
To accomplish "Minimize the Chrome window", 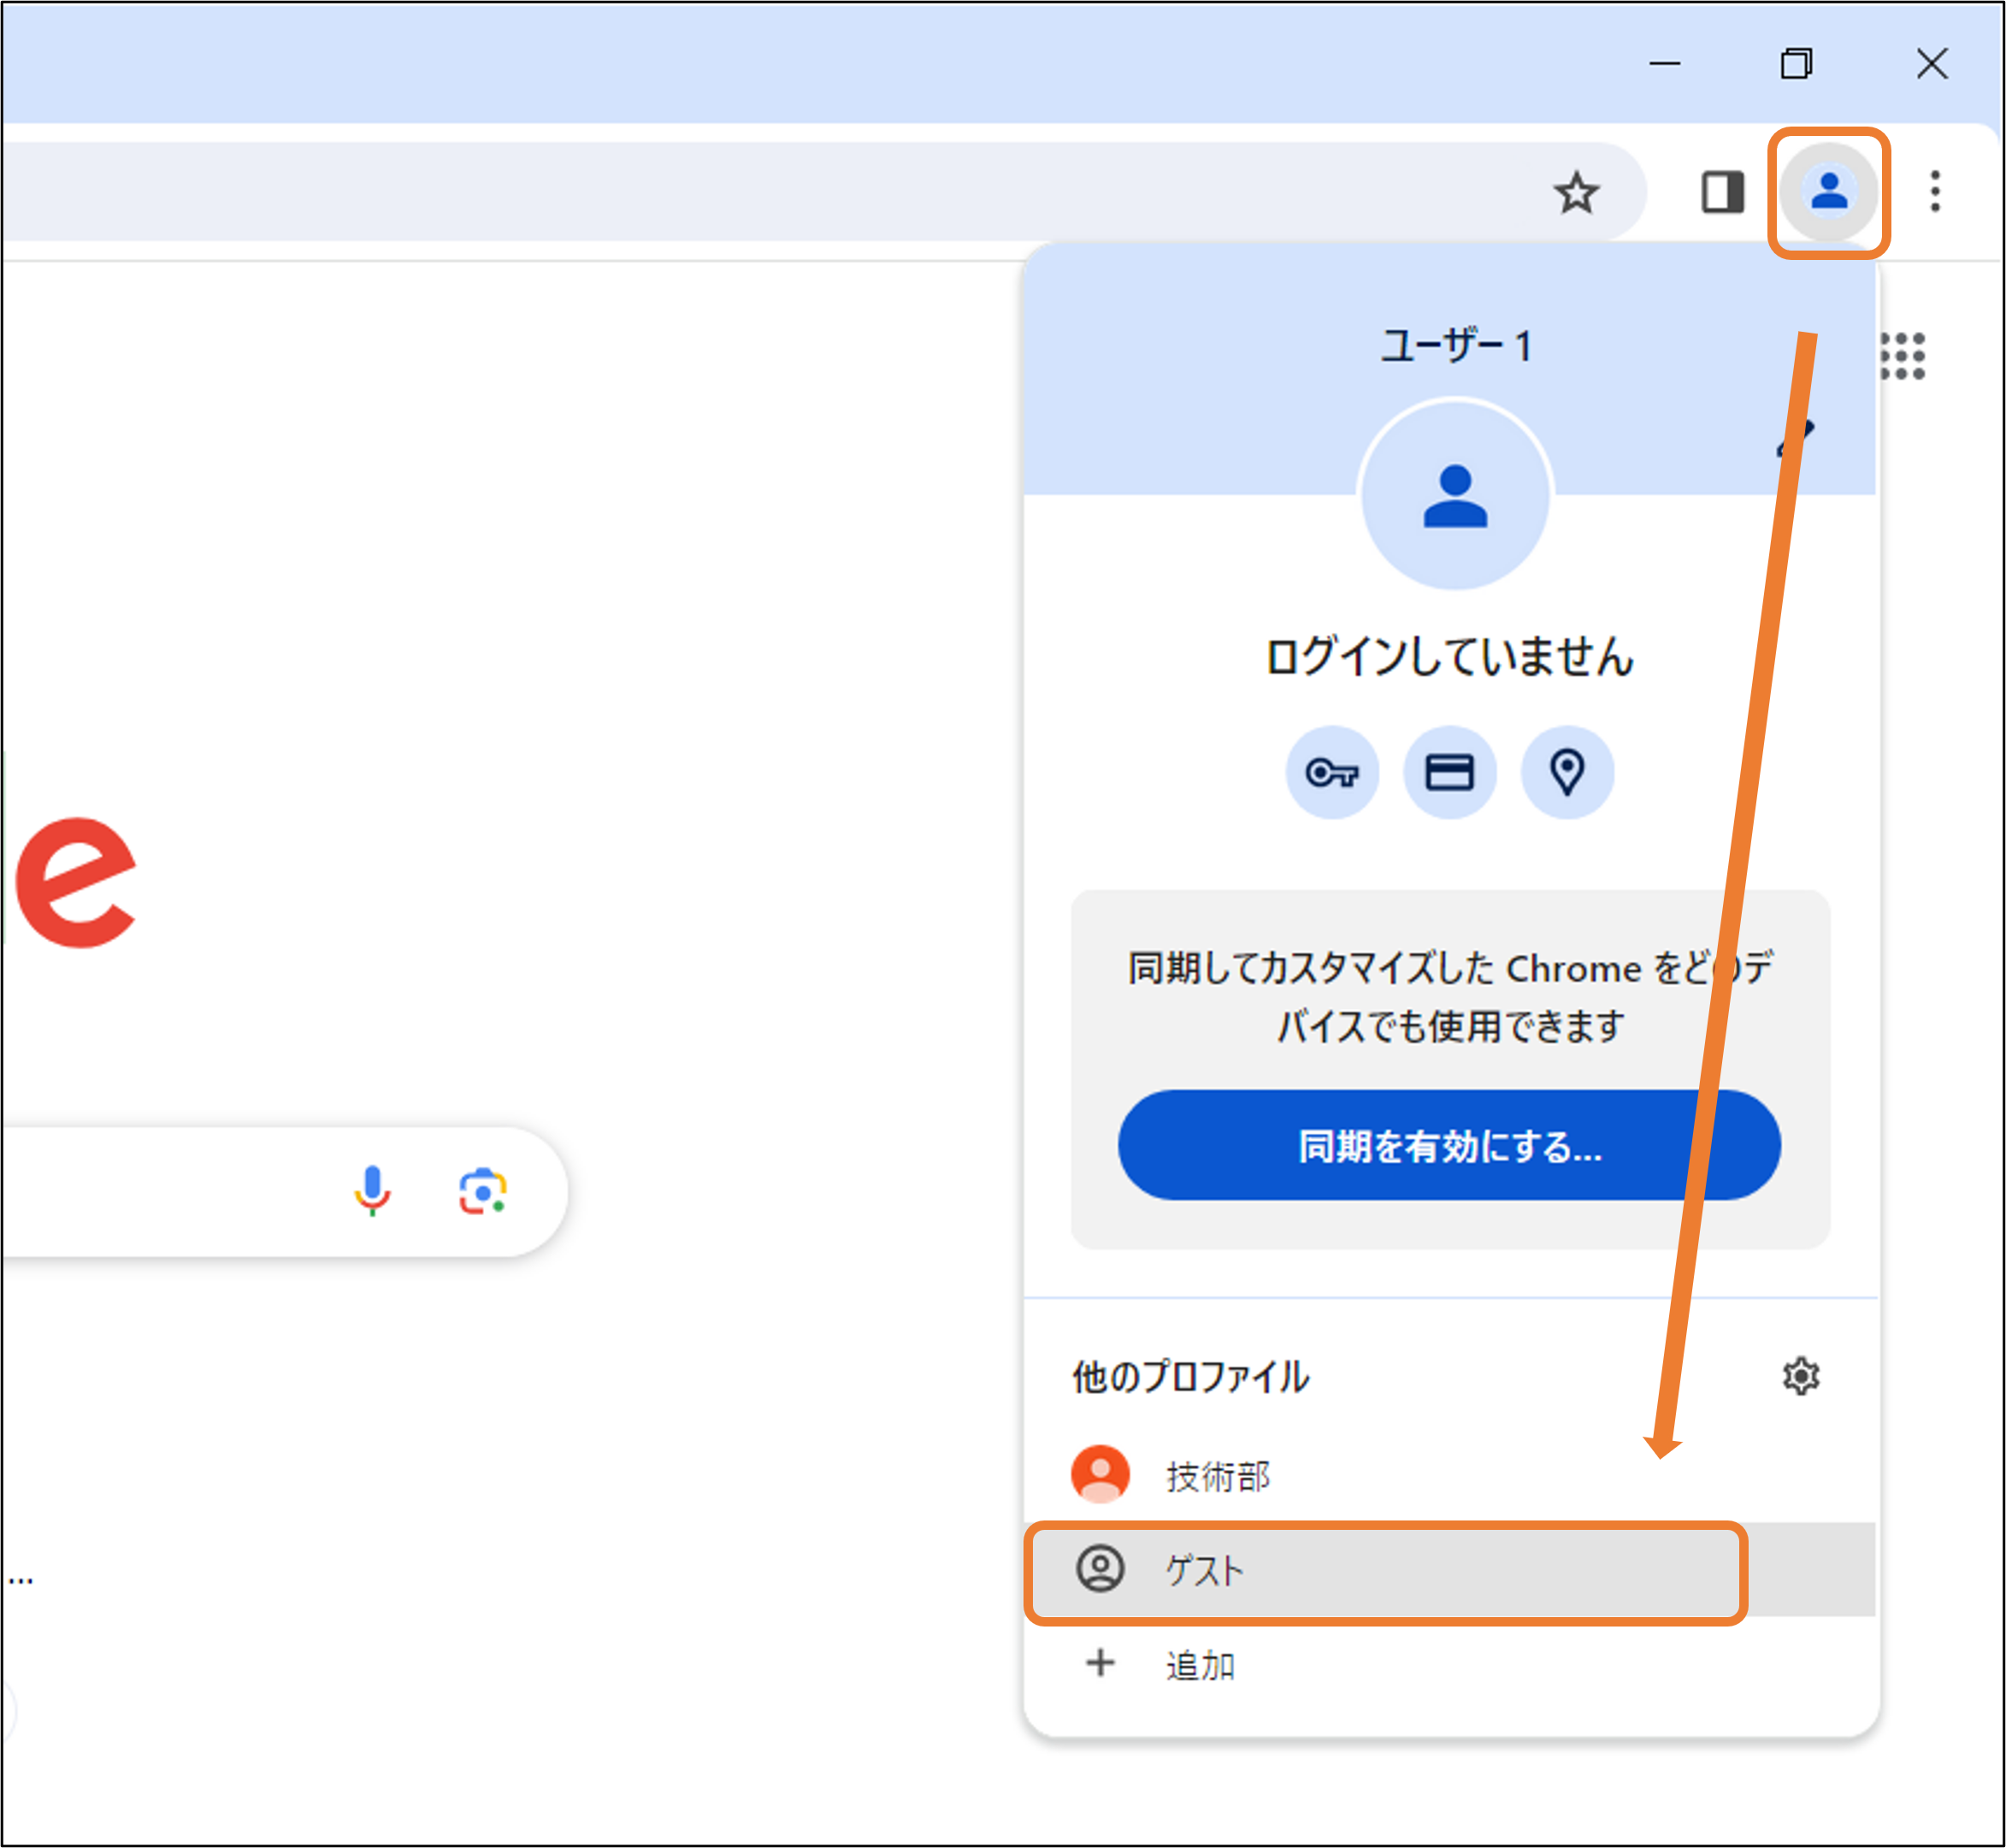I will 1664,63.
